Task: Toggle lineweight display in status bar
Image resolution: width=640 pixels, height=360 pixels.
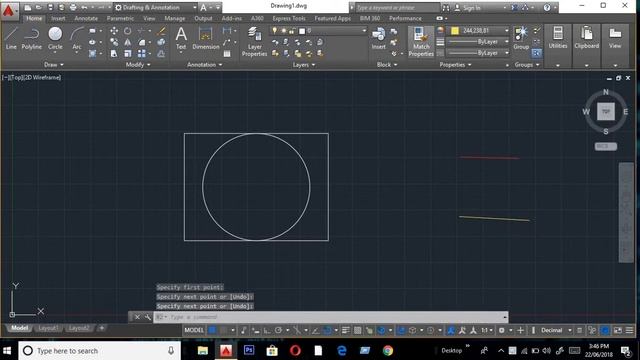Action: pyautogui.click(x=345, y=330)
